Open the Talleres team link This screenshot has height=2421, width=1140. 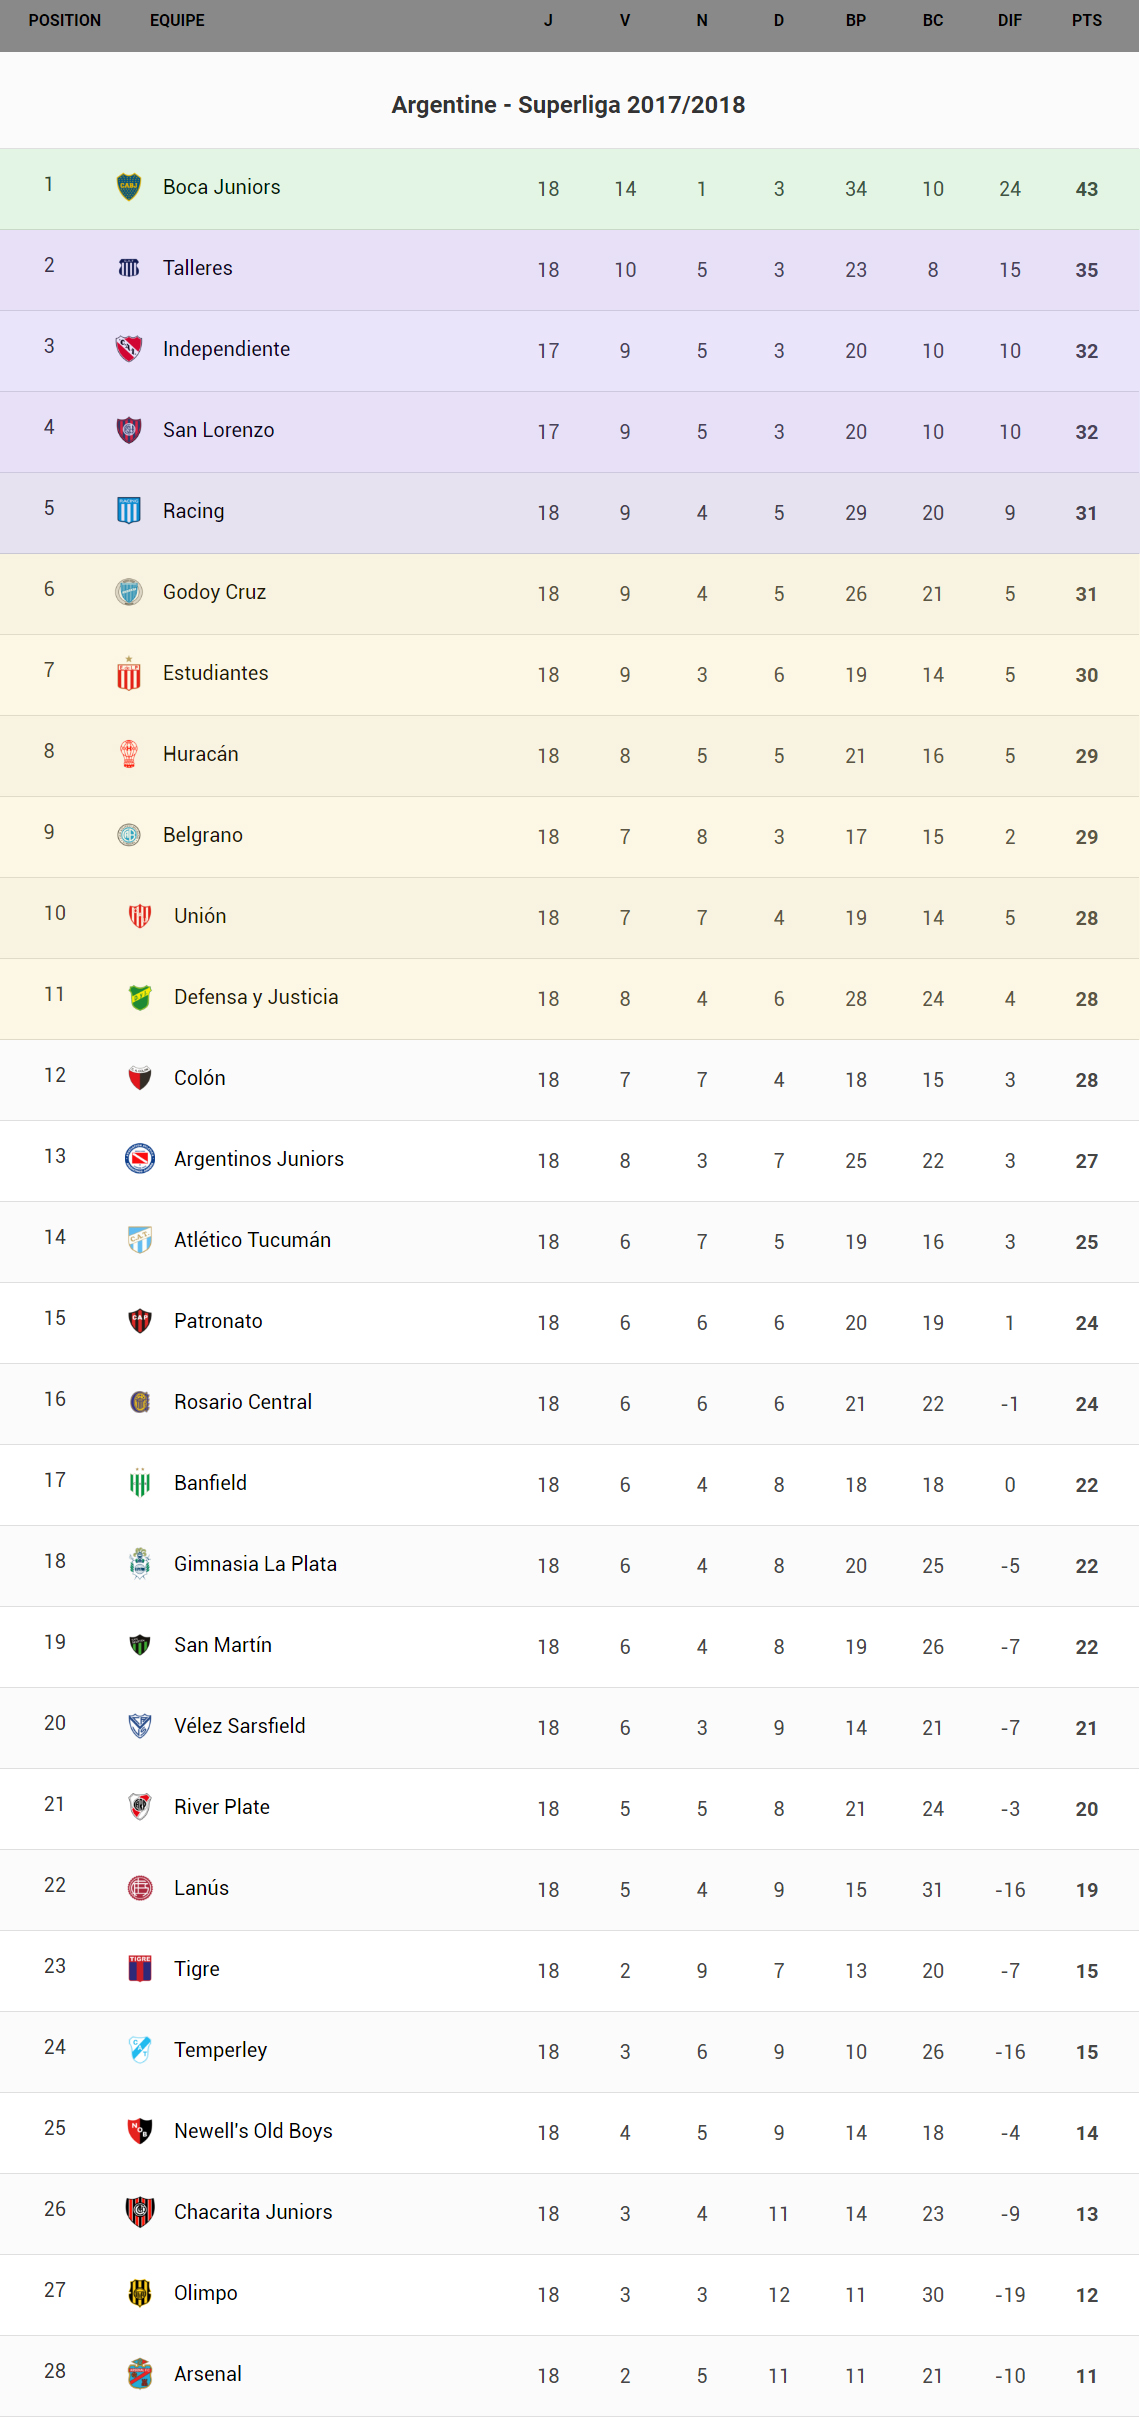[198, 268]
